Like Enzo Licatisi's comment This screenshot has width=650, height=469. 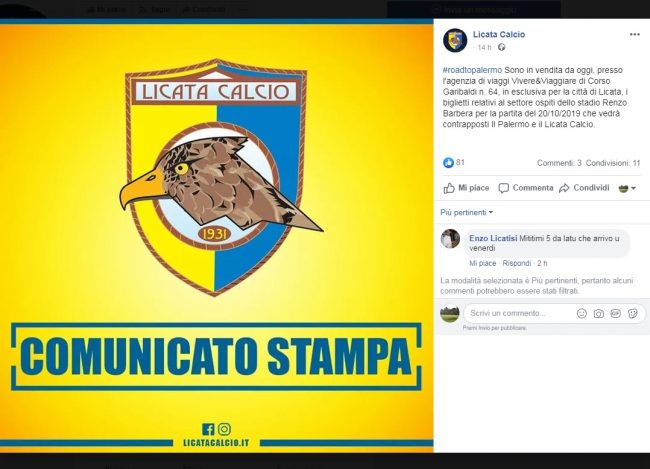(x=483, y=263)
